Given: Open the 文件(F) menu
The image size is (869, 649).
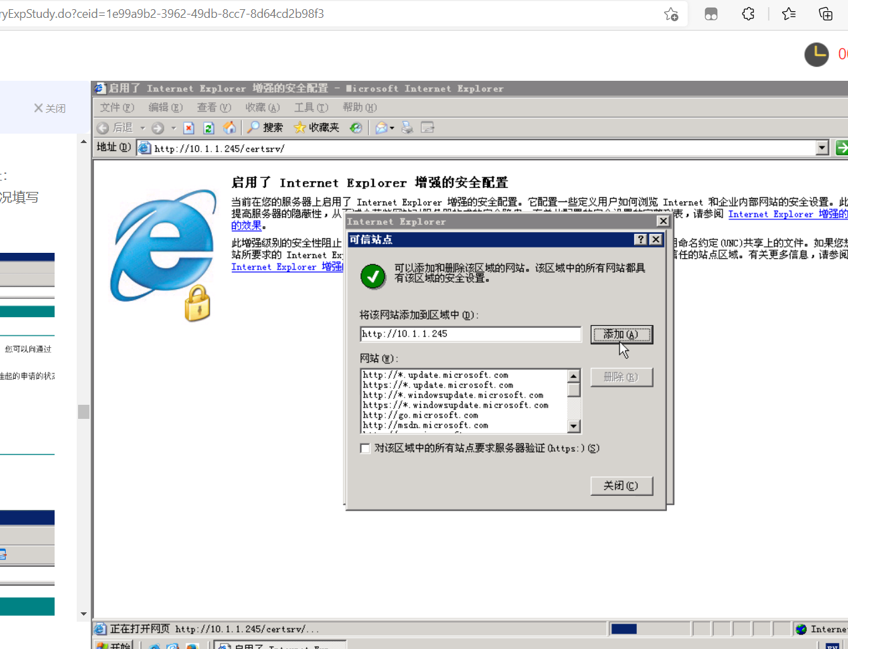Looking at the screenshot, I should (117, 108).
